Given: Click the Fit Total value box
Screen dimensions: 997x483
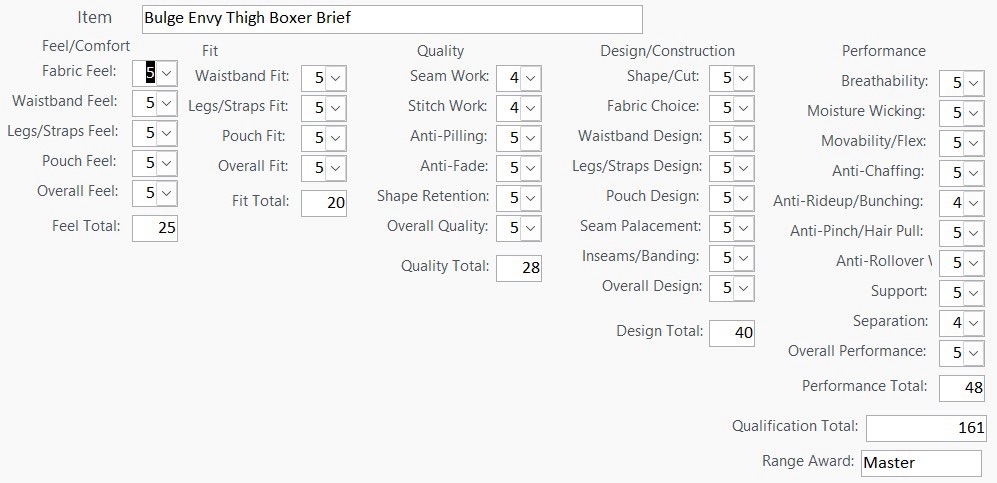Looking at the screenshot, I should (324, 202).
